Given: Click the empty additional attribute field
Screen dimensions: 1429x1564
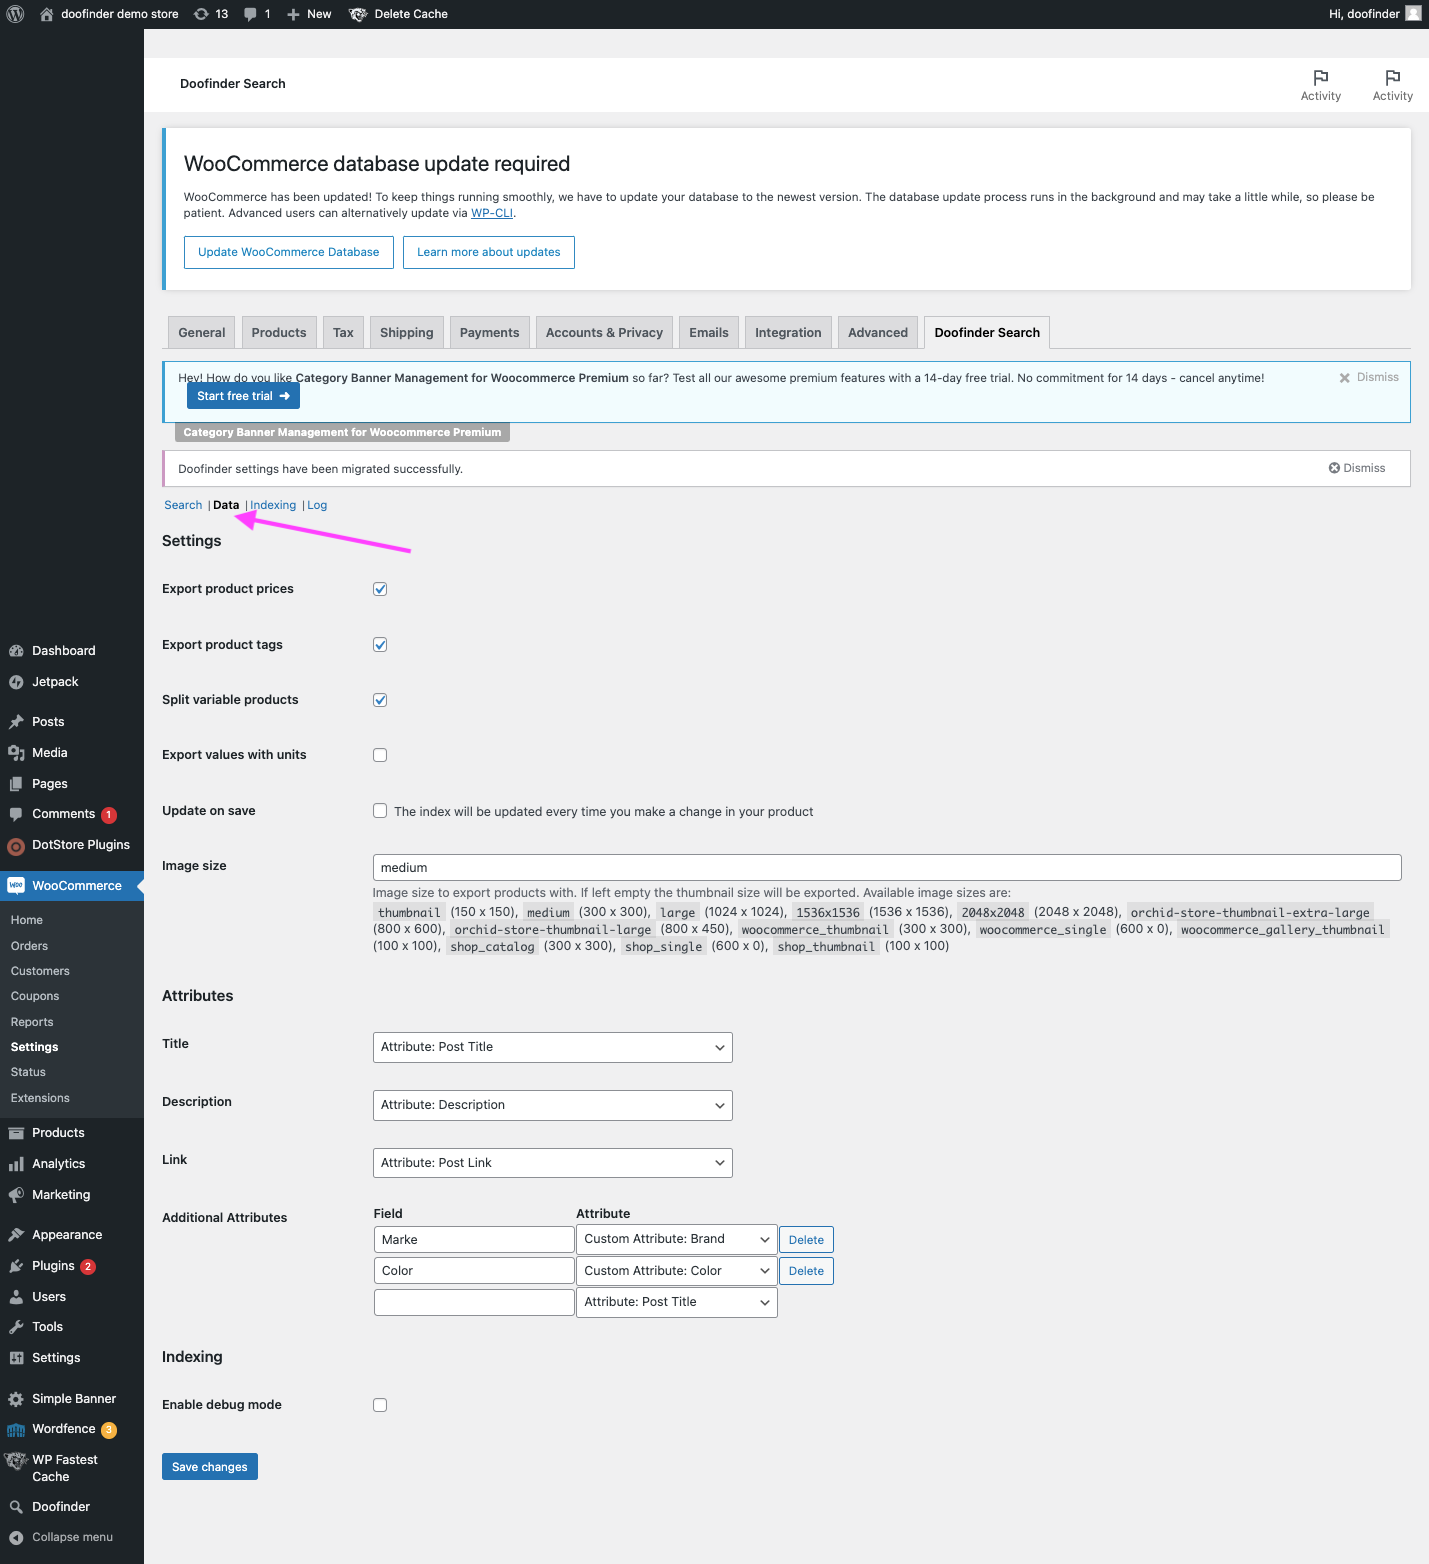Looking at the screenshot, I should [x=474, y=1302].
